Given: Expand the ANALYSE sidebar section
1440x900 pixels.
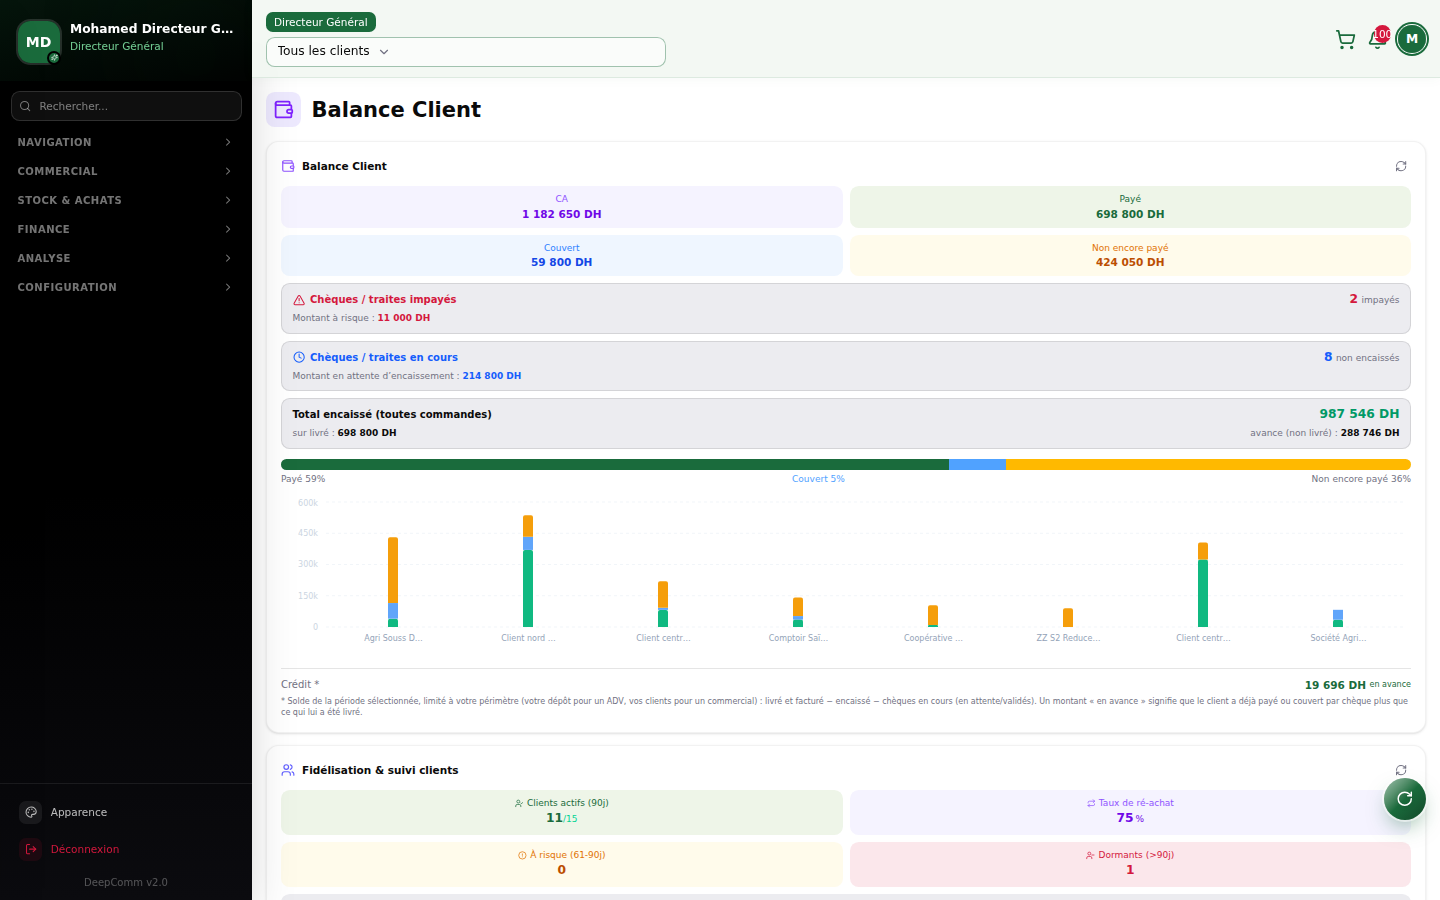Looking at the screenshot, I should tap(126, 258).
